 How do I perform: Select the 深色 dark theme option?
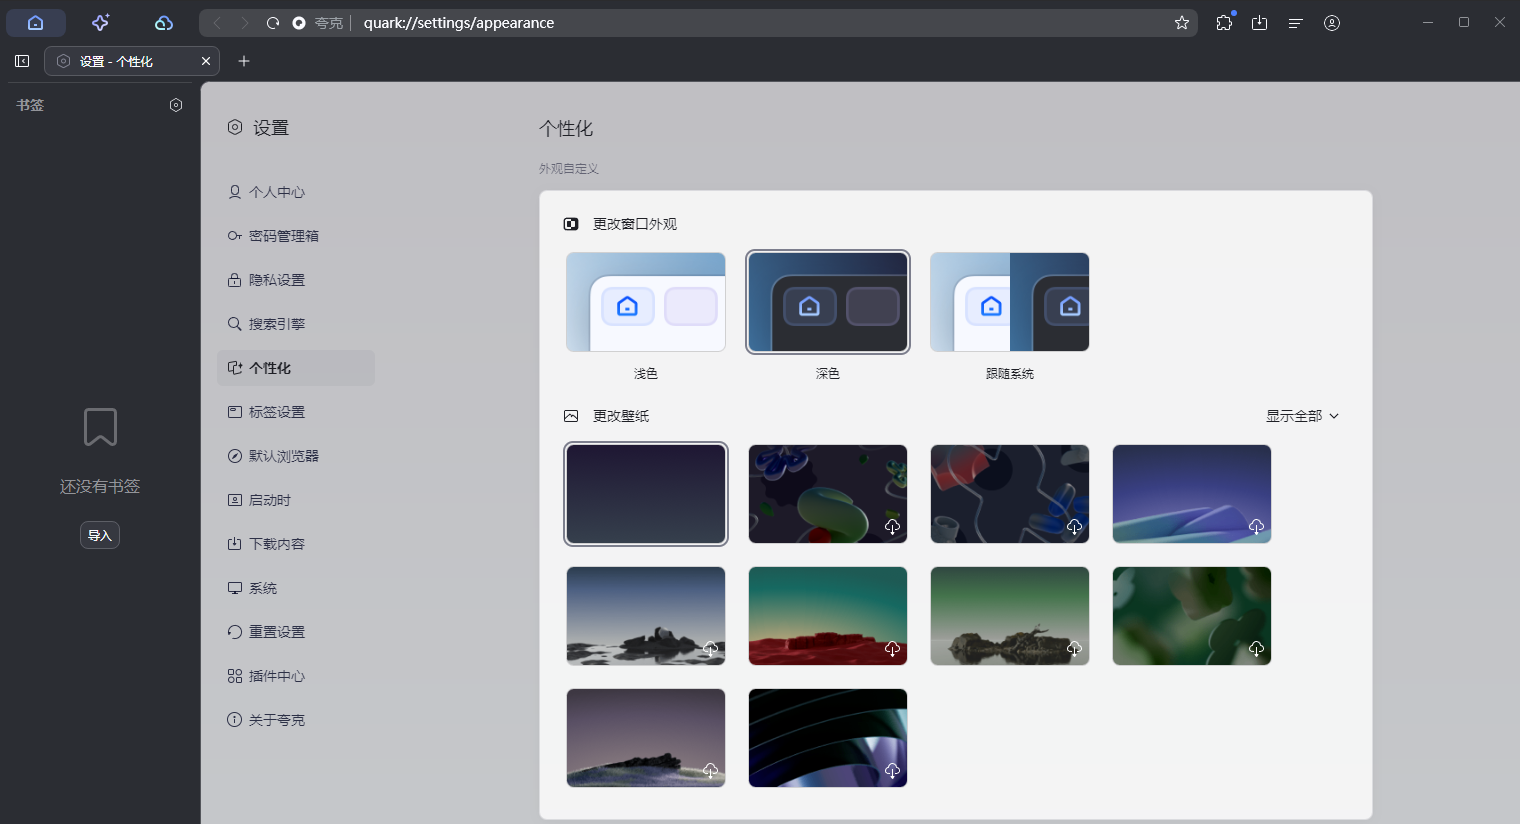point(828,302)
